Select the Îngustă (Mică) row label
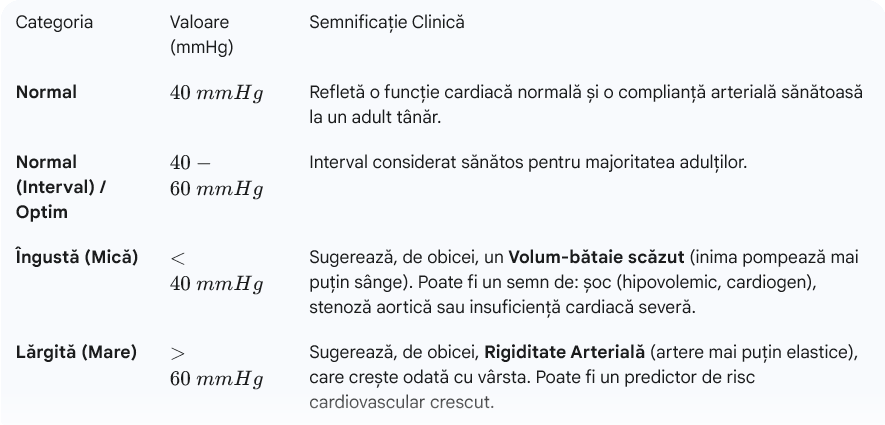 tap(77, 258)
